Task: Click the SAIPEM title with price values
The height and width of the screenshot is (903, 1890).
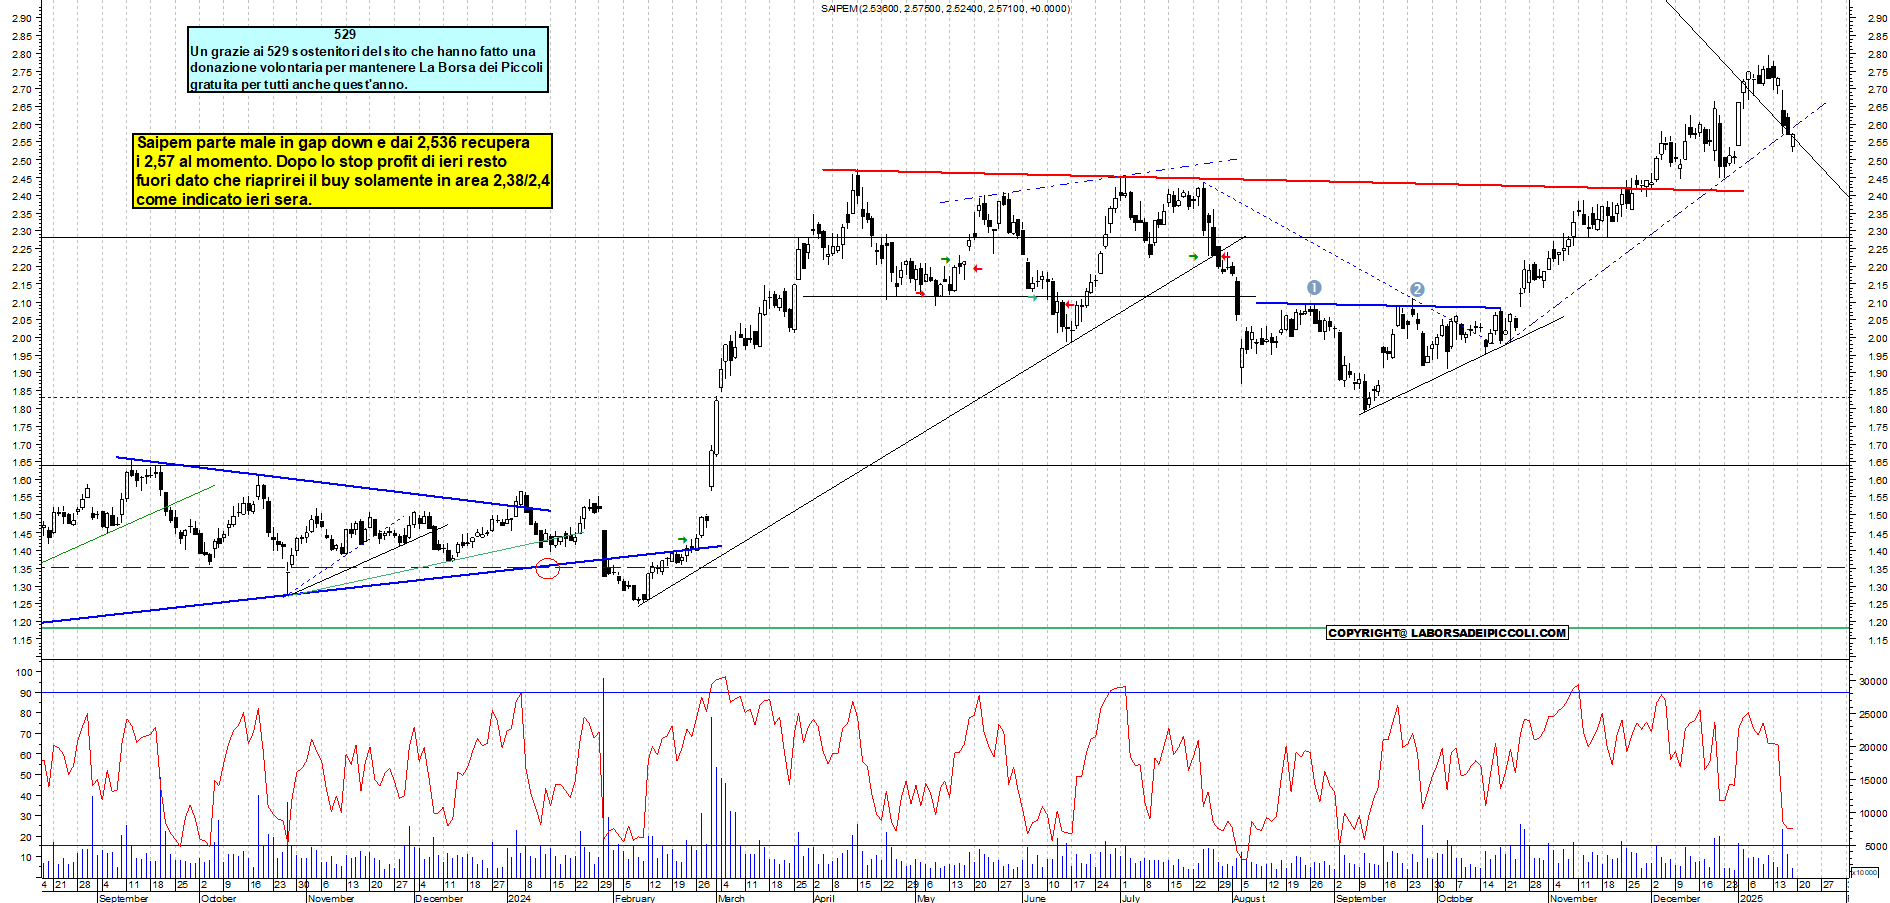Action: (945, 8)
